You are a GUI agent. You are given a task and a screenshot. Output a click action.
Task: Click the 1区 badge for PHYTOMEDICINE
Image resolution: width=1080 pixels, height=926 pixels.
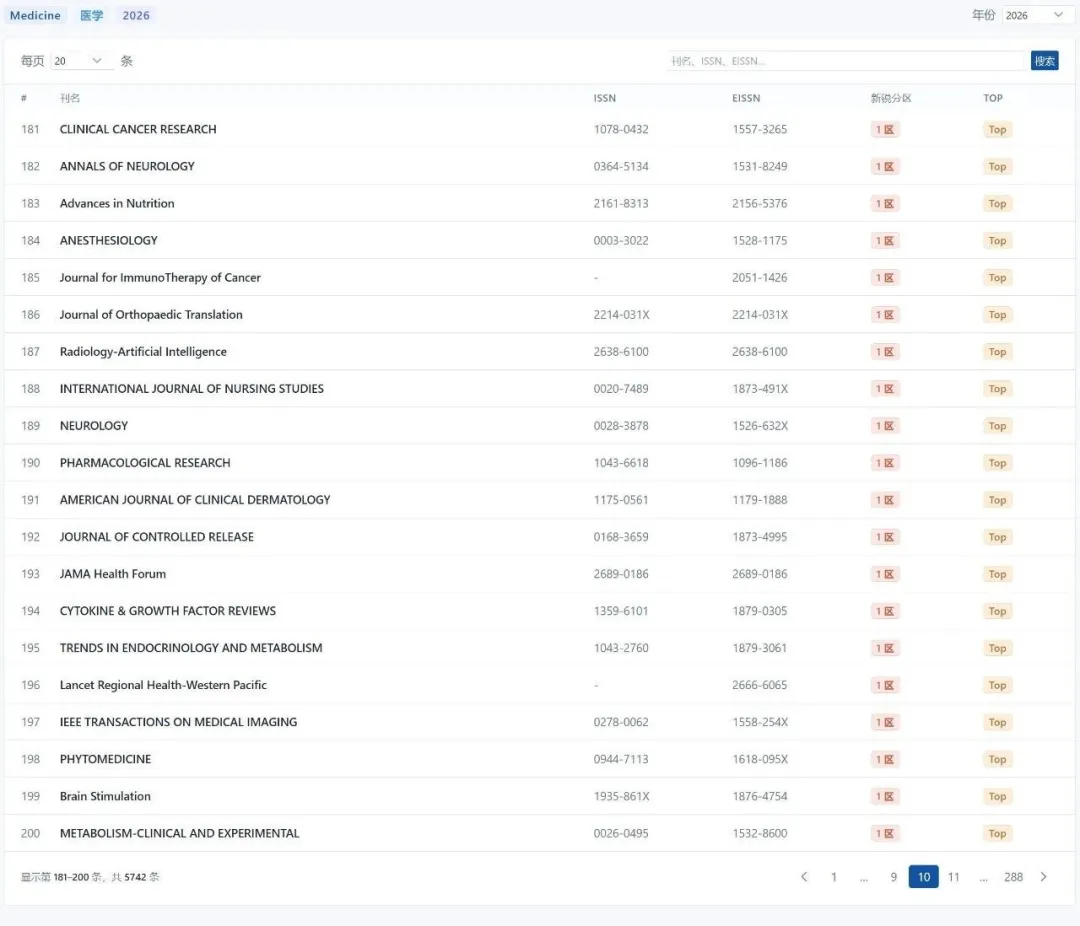[x=885, y=759]
